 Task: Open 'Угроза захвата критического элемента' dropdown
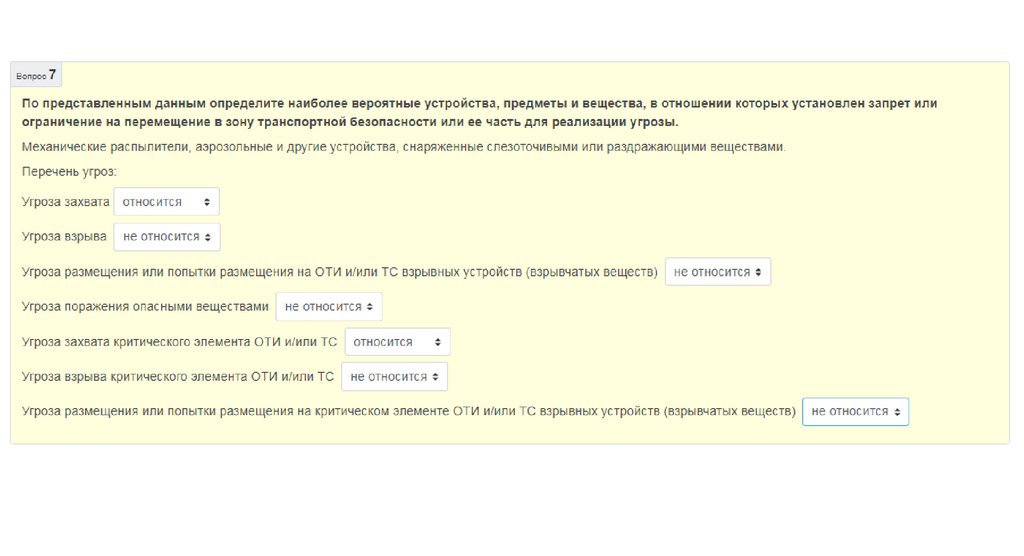click(397, 342)
